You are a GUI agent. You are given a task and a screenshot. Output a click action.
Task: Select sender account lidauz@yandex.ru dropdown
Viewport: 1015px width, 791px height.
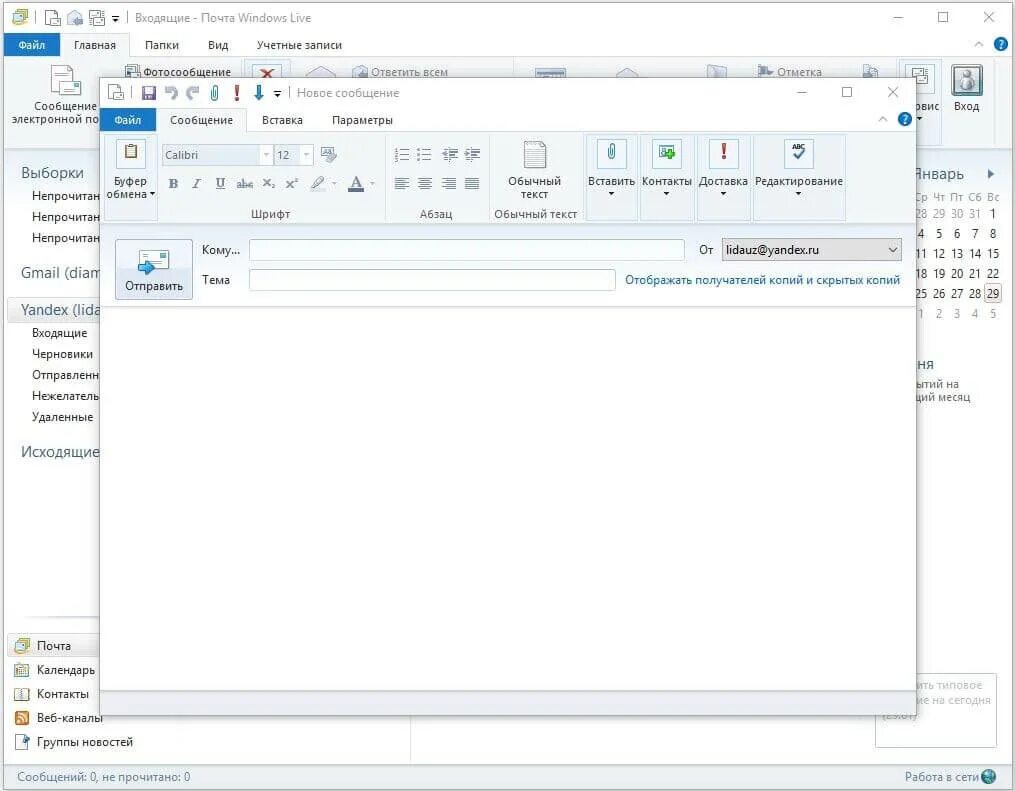(x=812, y=250)
